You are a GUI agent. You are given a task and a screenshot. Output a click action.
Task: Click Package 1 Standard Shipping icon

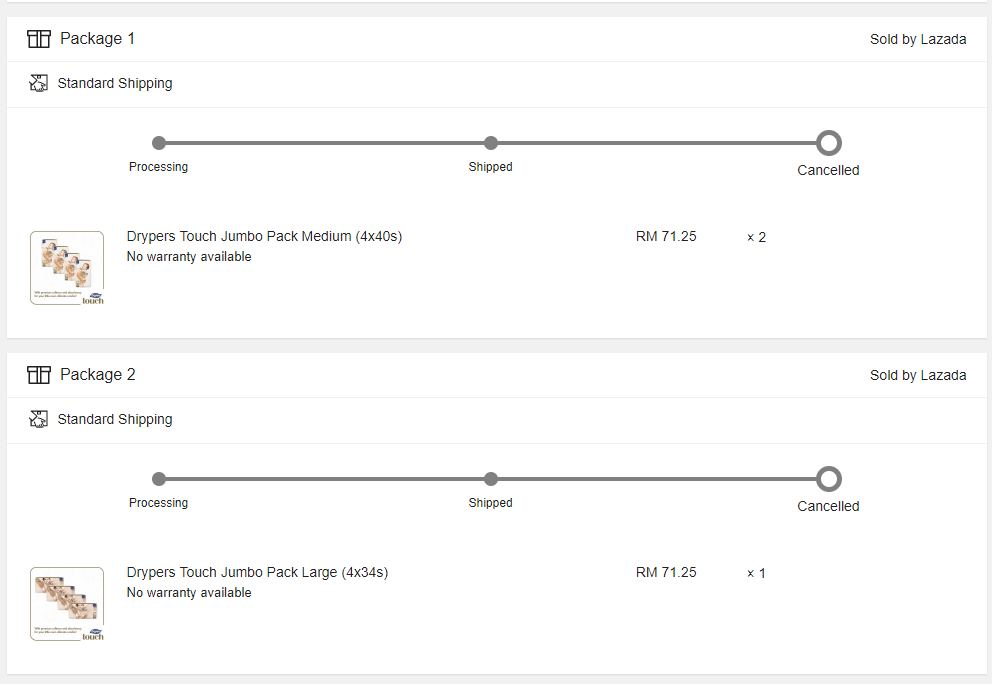click(39, 83)
